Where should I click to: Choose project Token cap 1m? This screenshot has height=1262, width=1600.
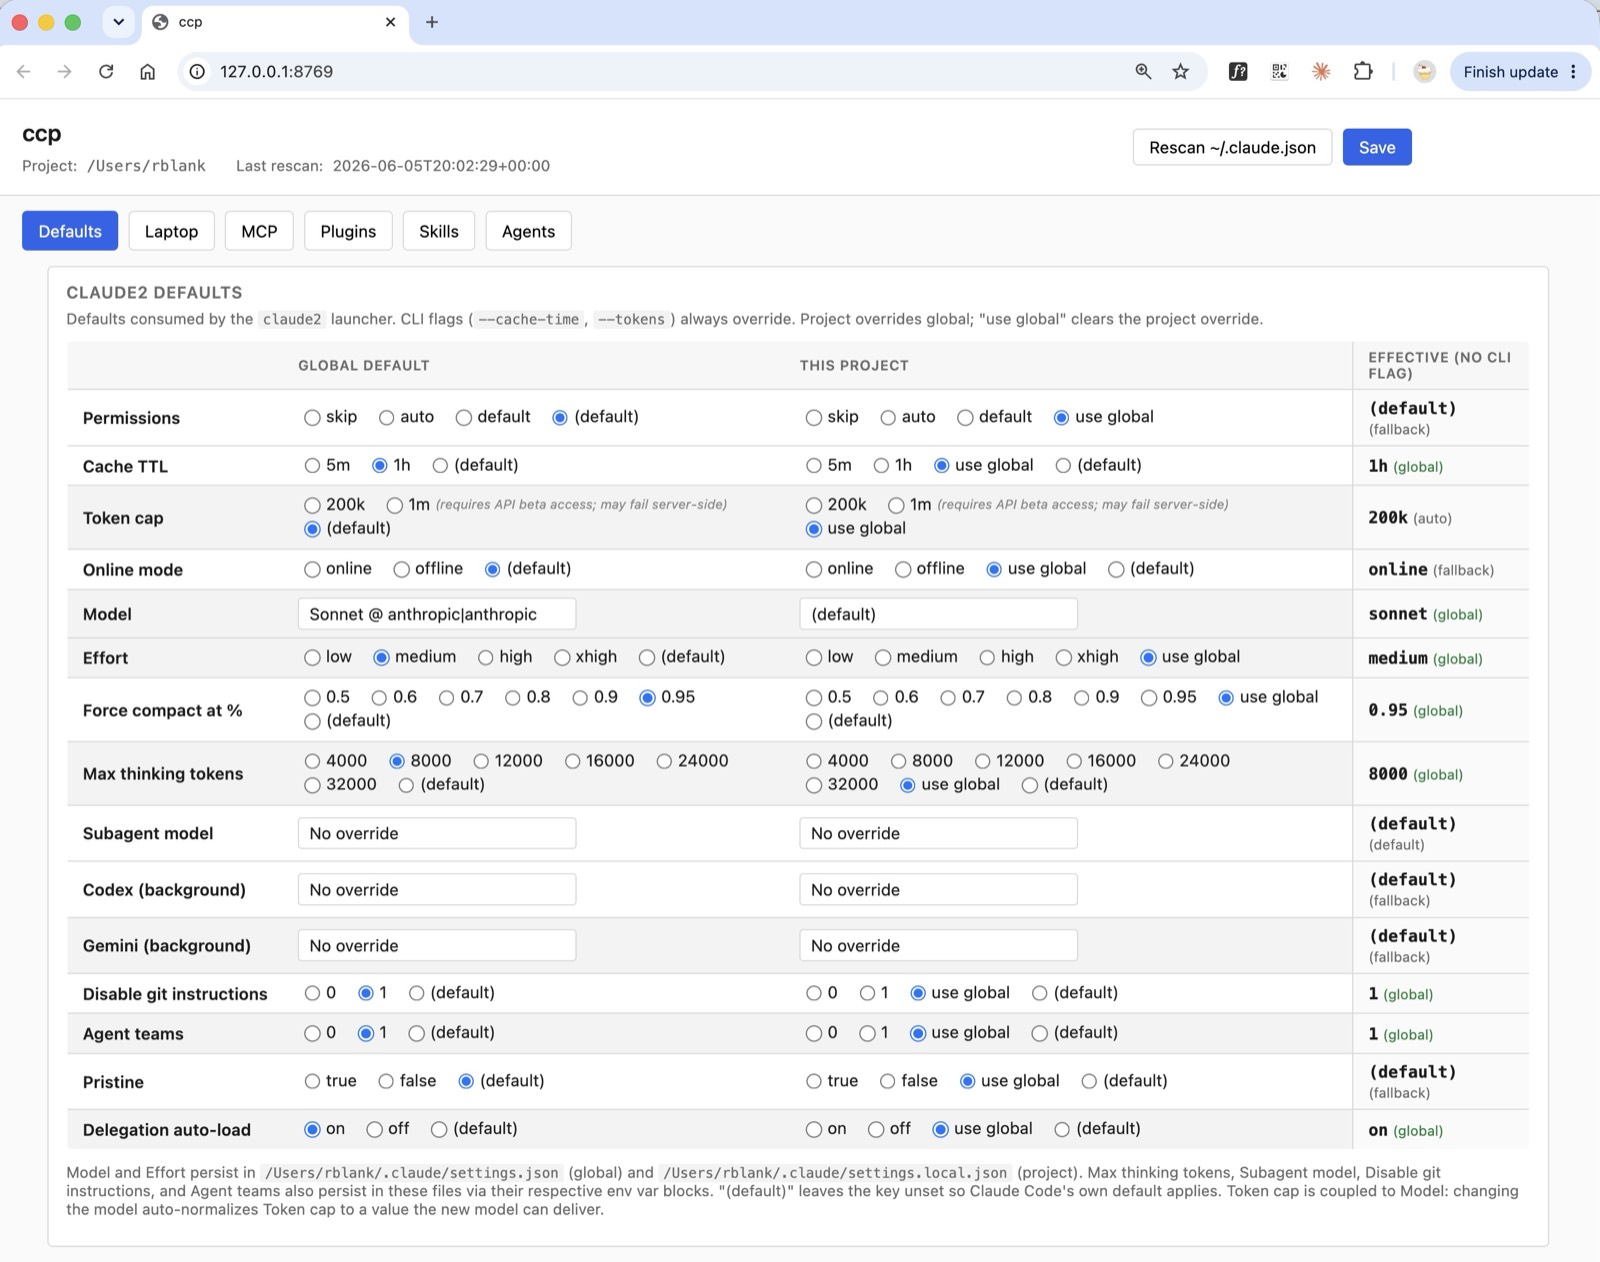pyautogui.click(x=896, y=506)
